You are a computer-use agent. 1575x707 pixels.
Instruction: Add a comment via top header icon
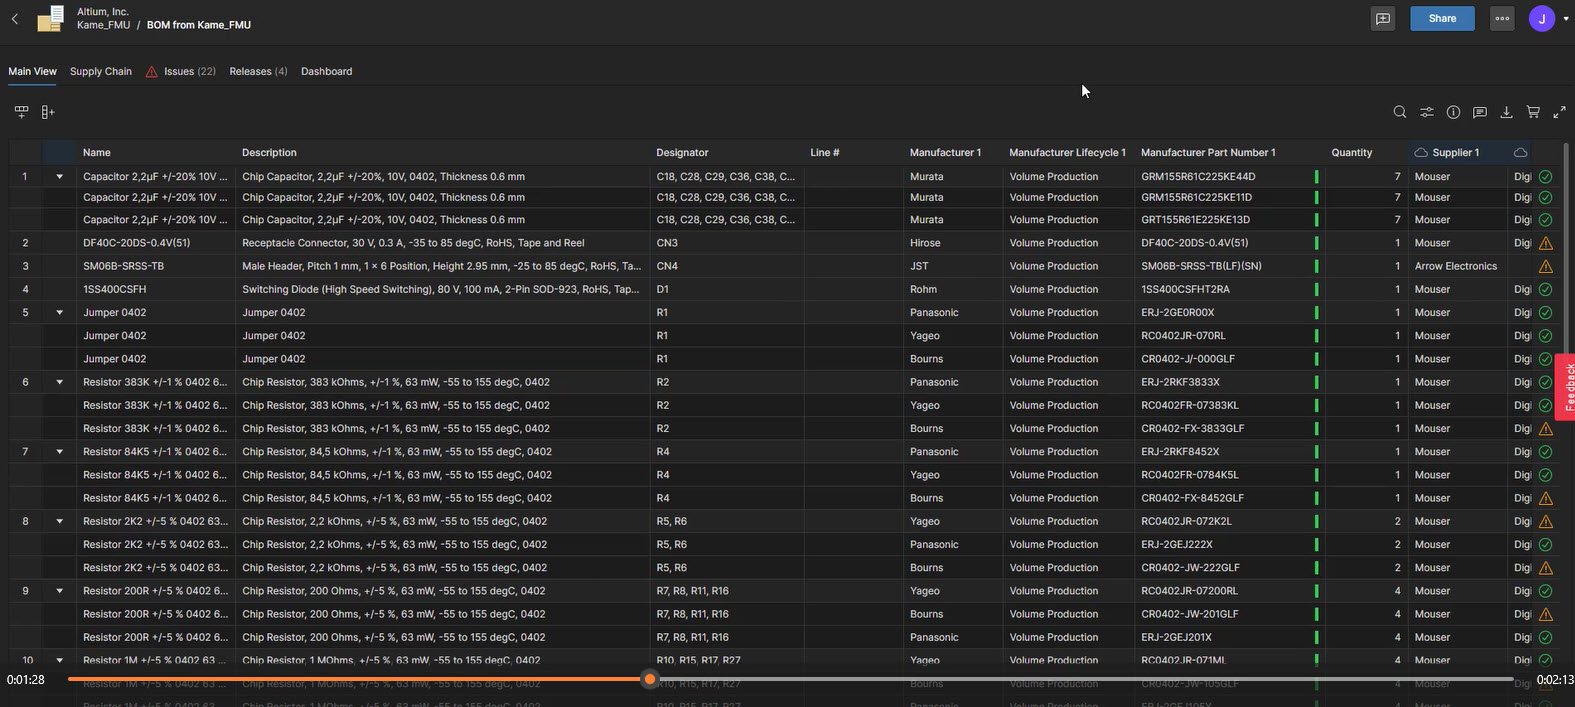pyautogui.click(x=1383, y=19)
